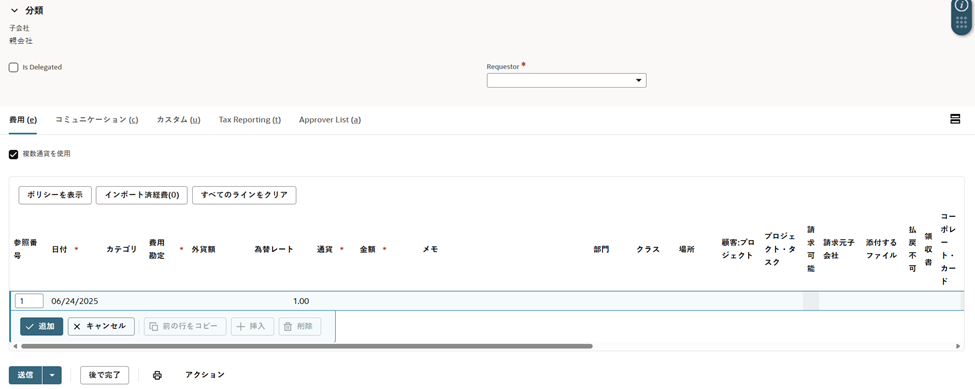Click the クラス column header
The height and width of the screenshot is (389, 975).
click(x=648, y=249)
